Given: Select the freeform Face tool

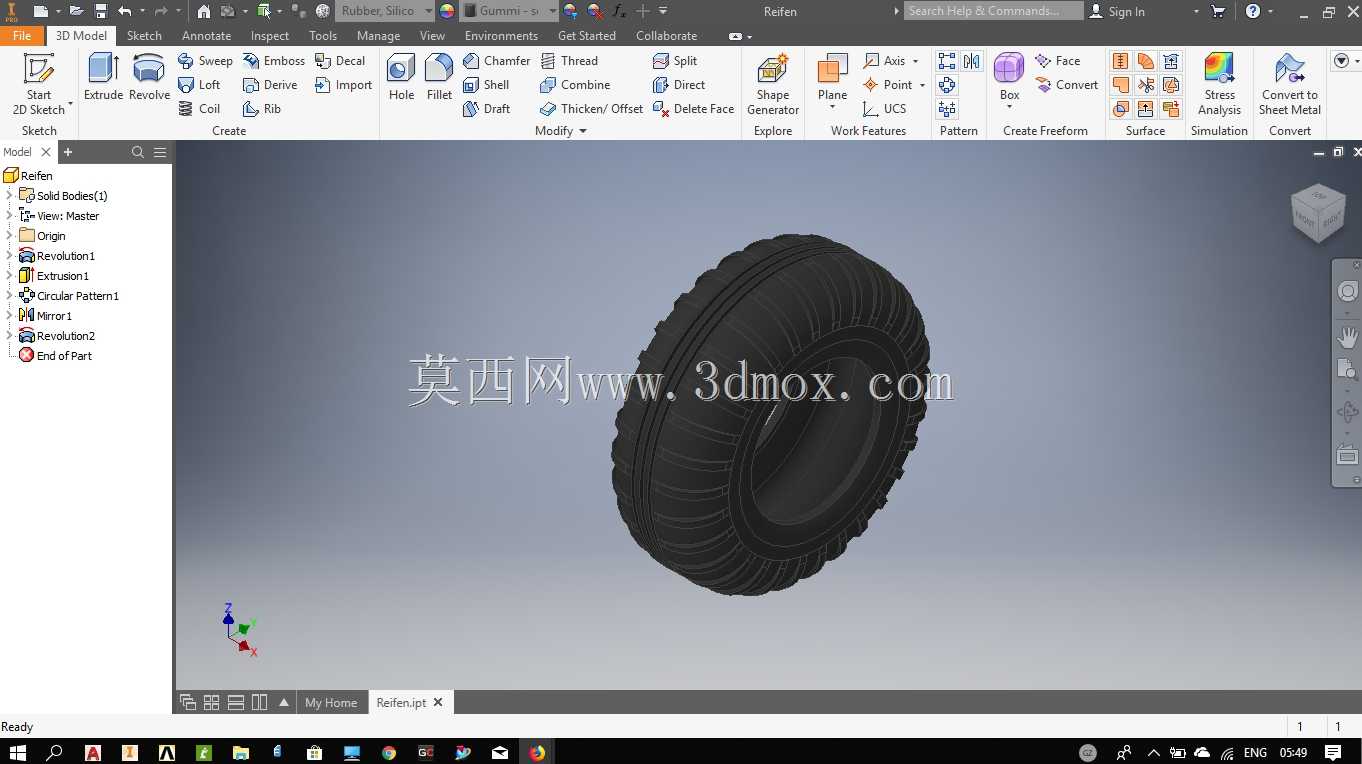Looking at the screenshot, I should (x=1058, y=61).
